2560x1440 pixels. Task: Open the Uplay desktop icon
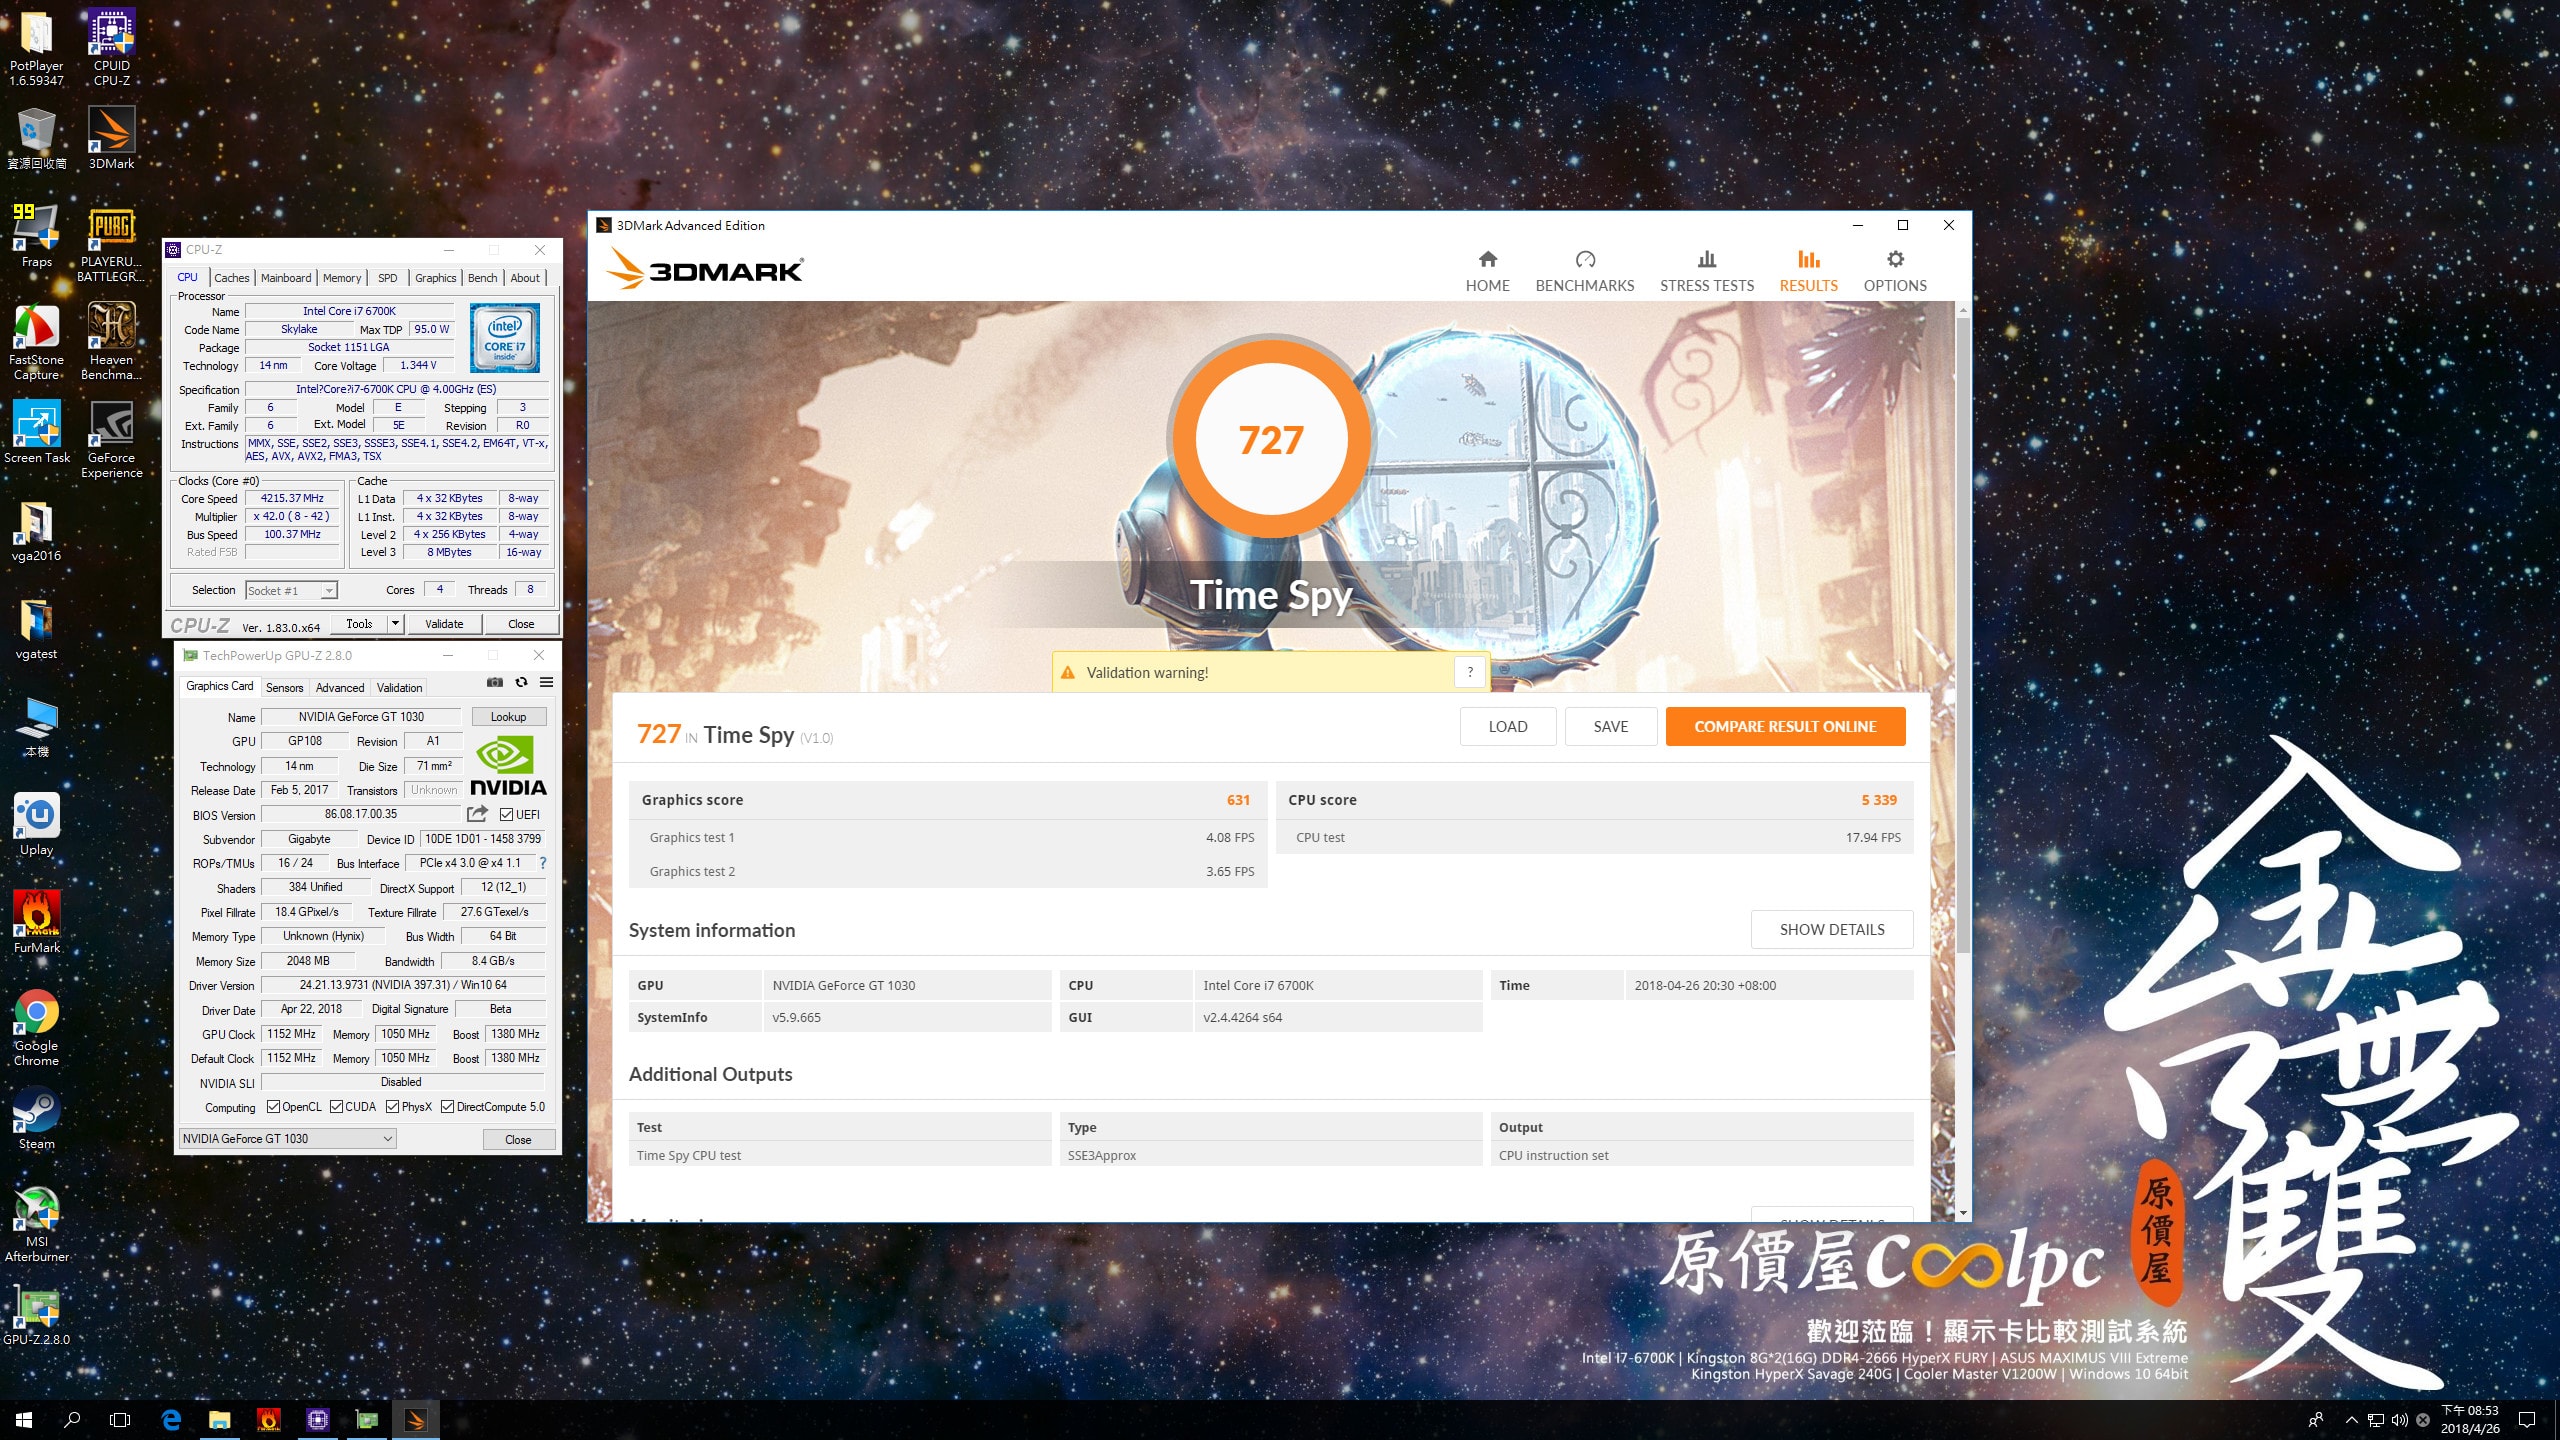point(37,824)
